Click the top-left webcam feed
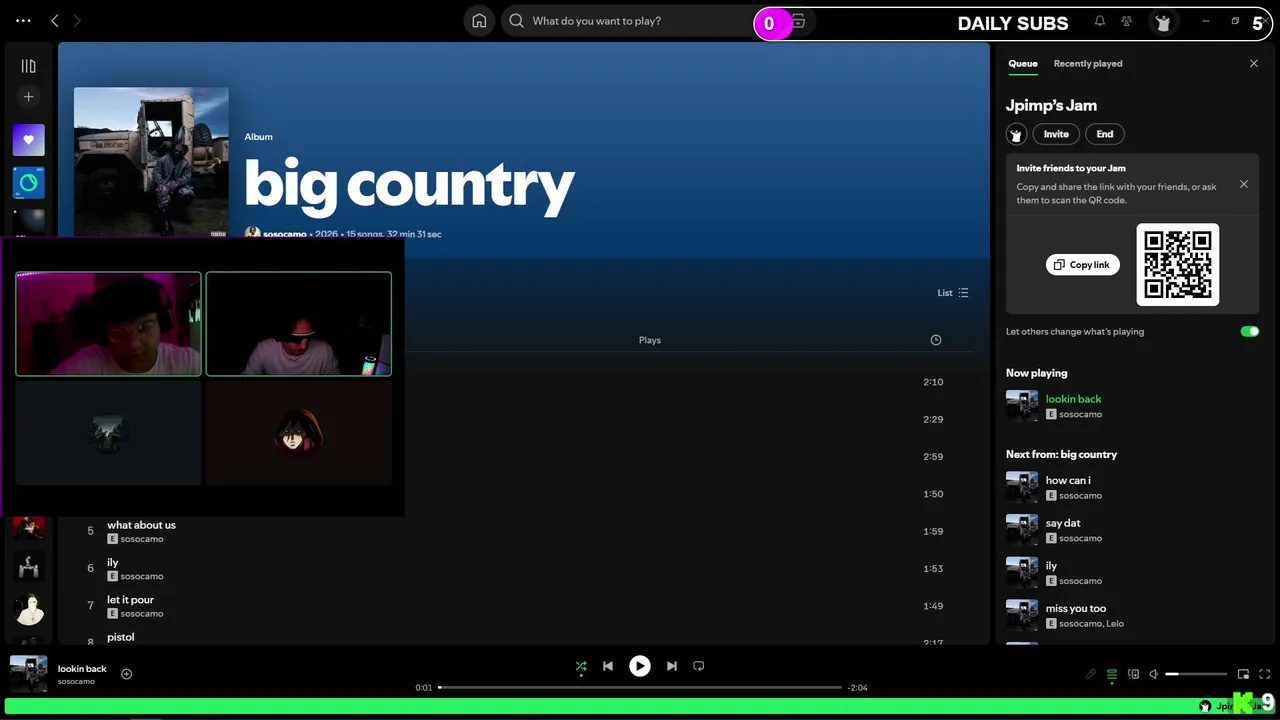This screenshot has height=720, width=1280. 108,324
